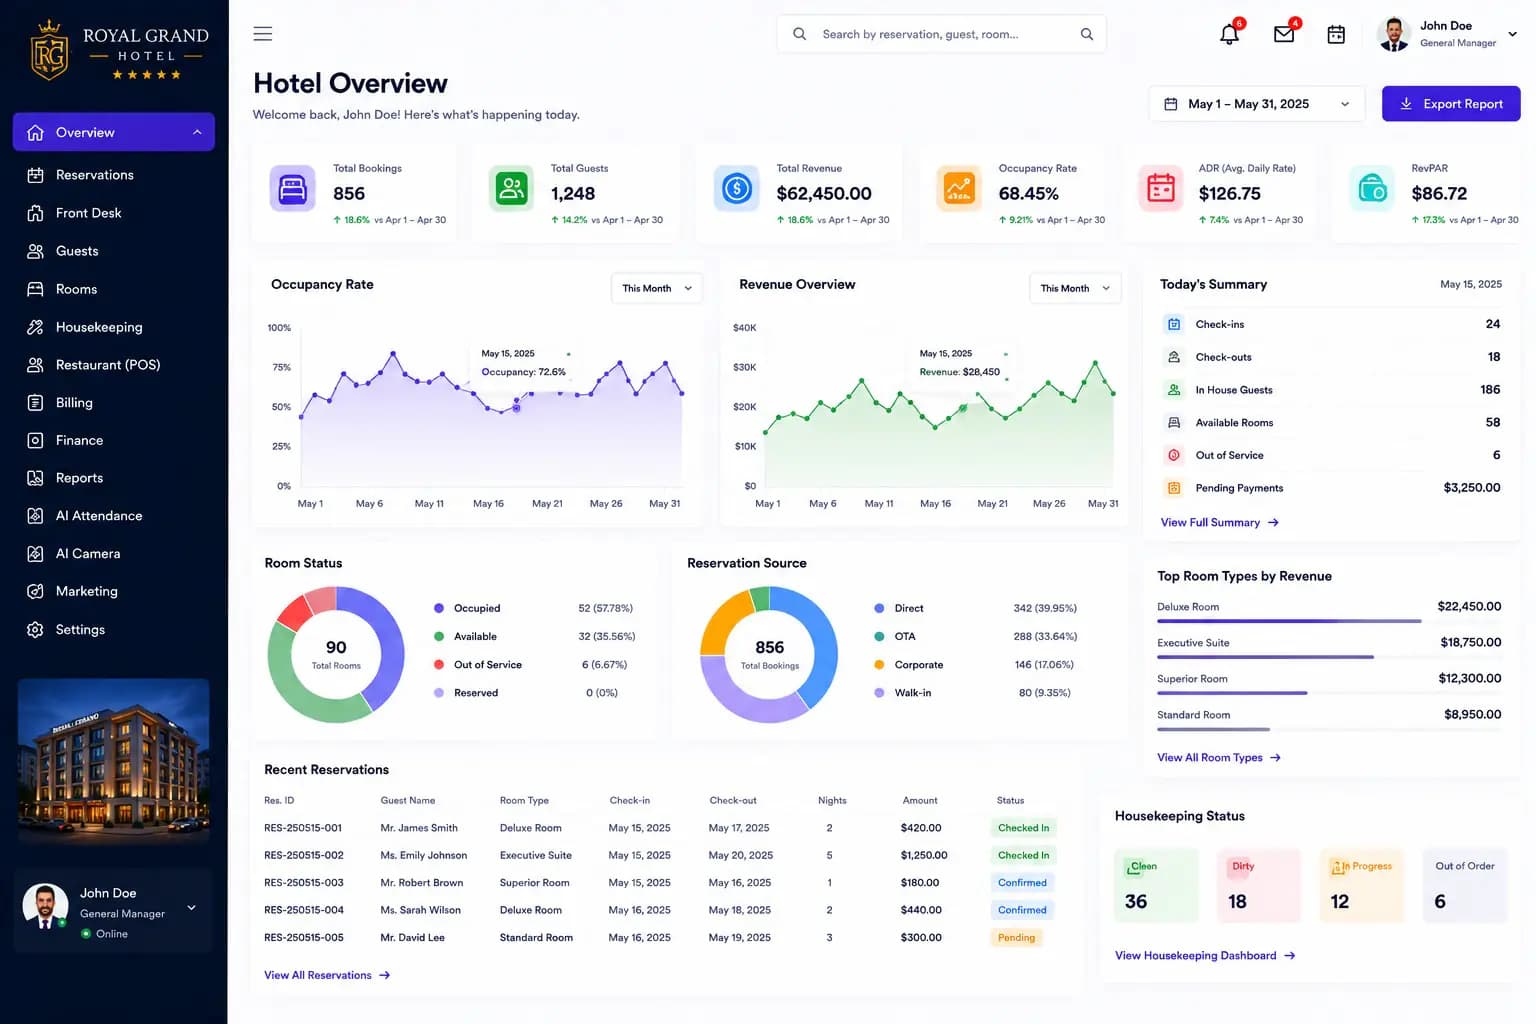Open Reports in the sidebar
Image resolution: width=1536 pixels, height=1024 pixels.
pos(114,478)
